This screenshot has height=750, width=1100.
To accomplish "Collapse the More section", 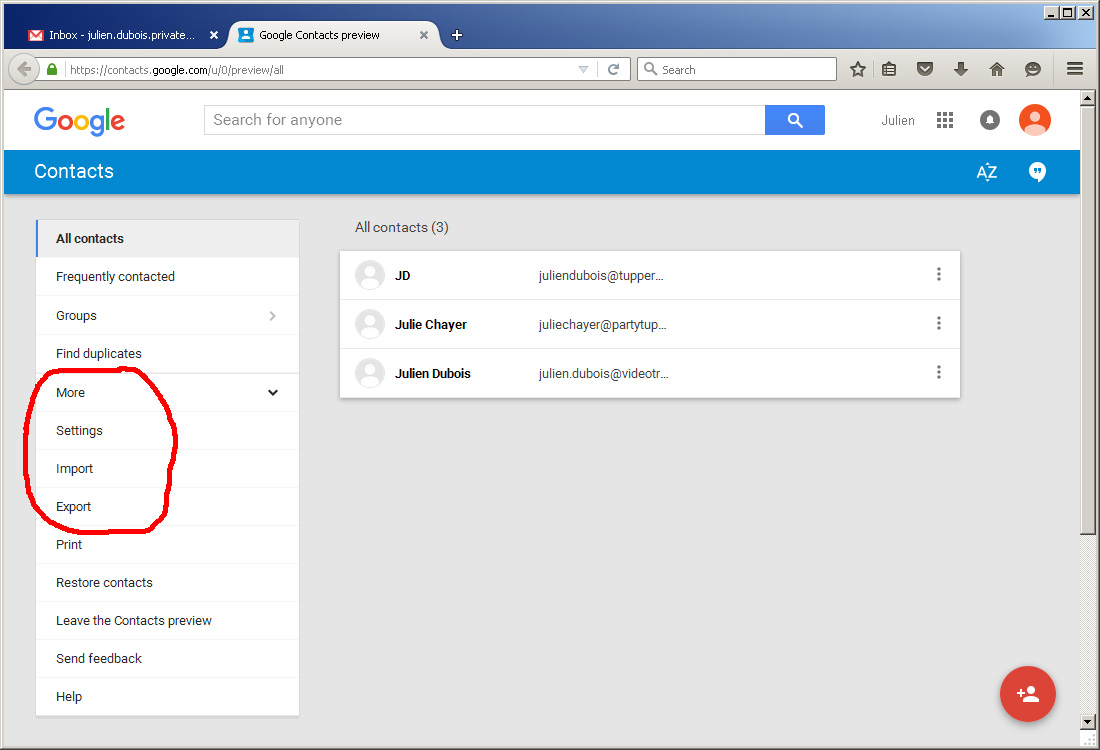I will coord(272,393).
